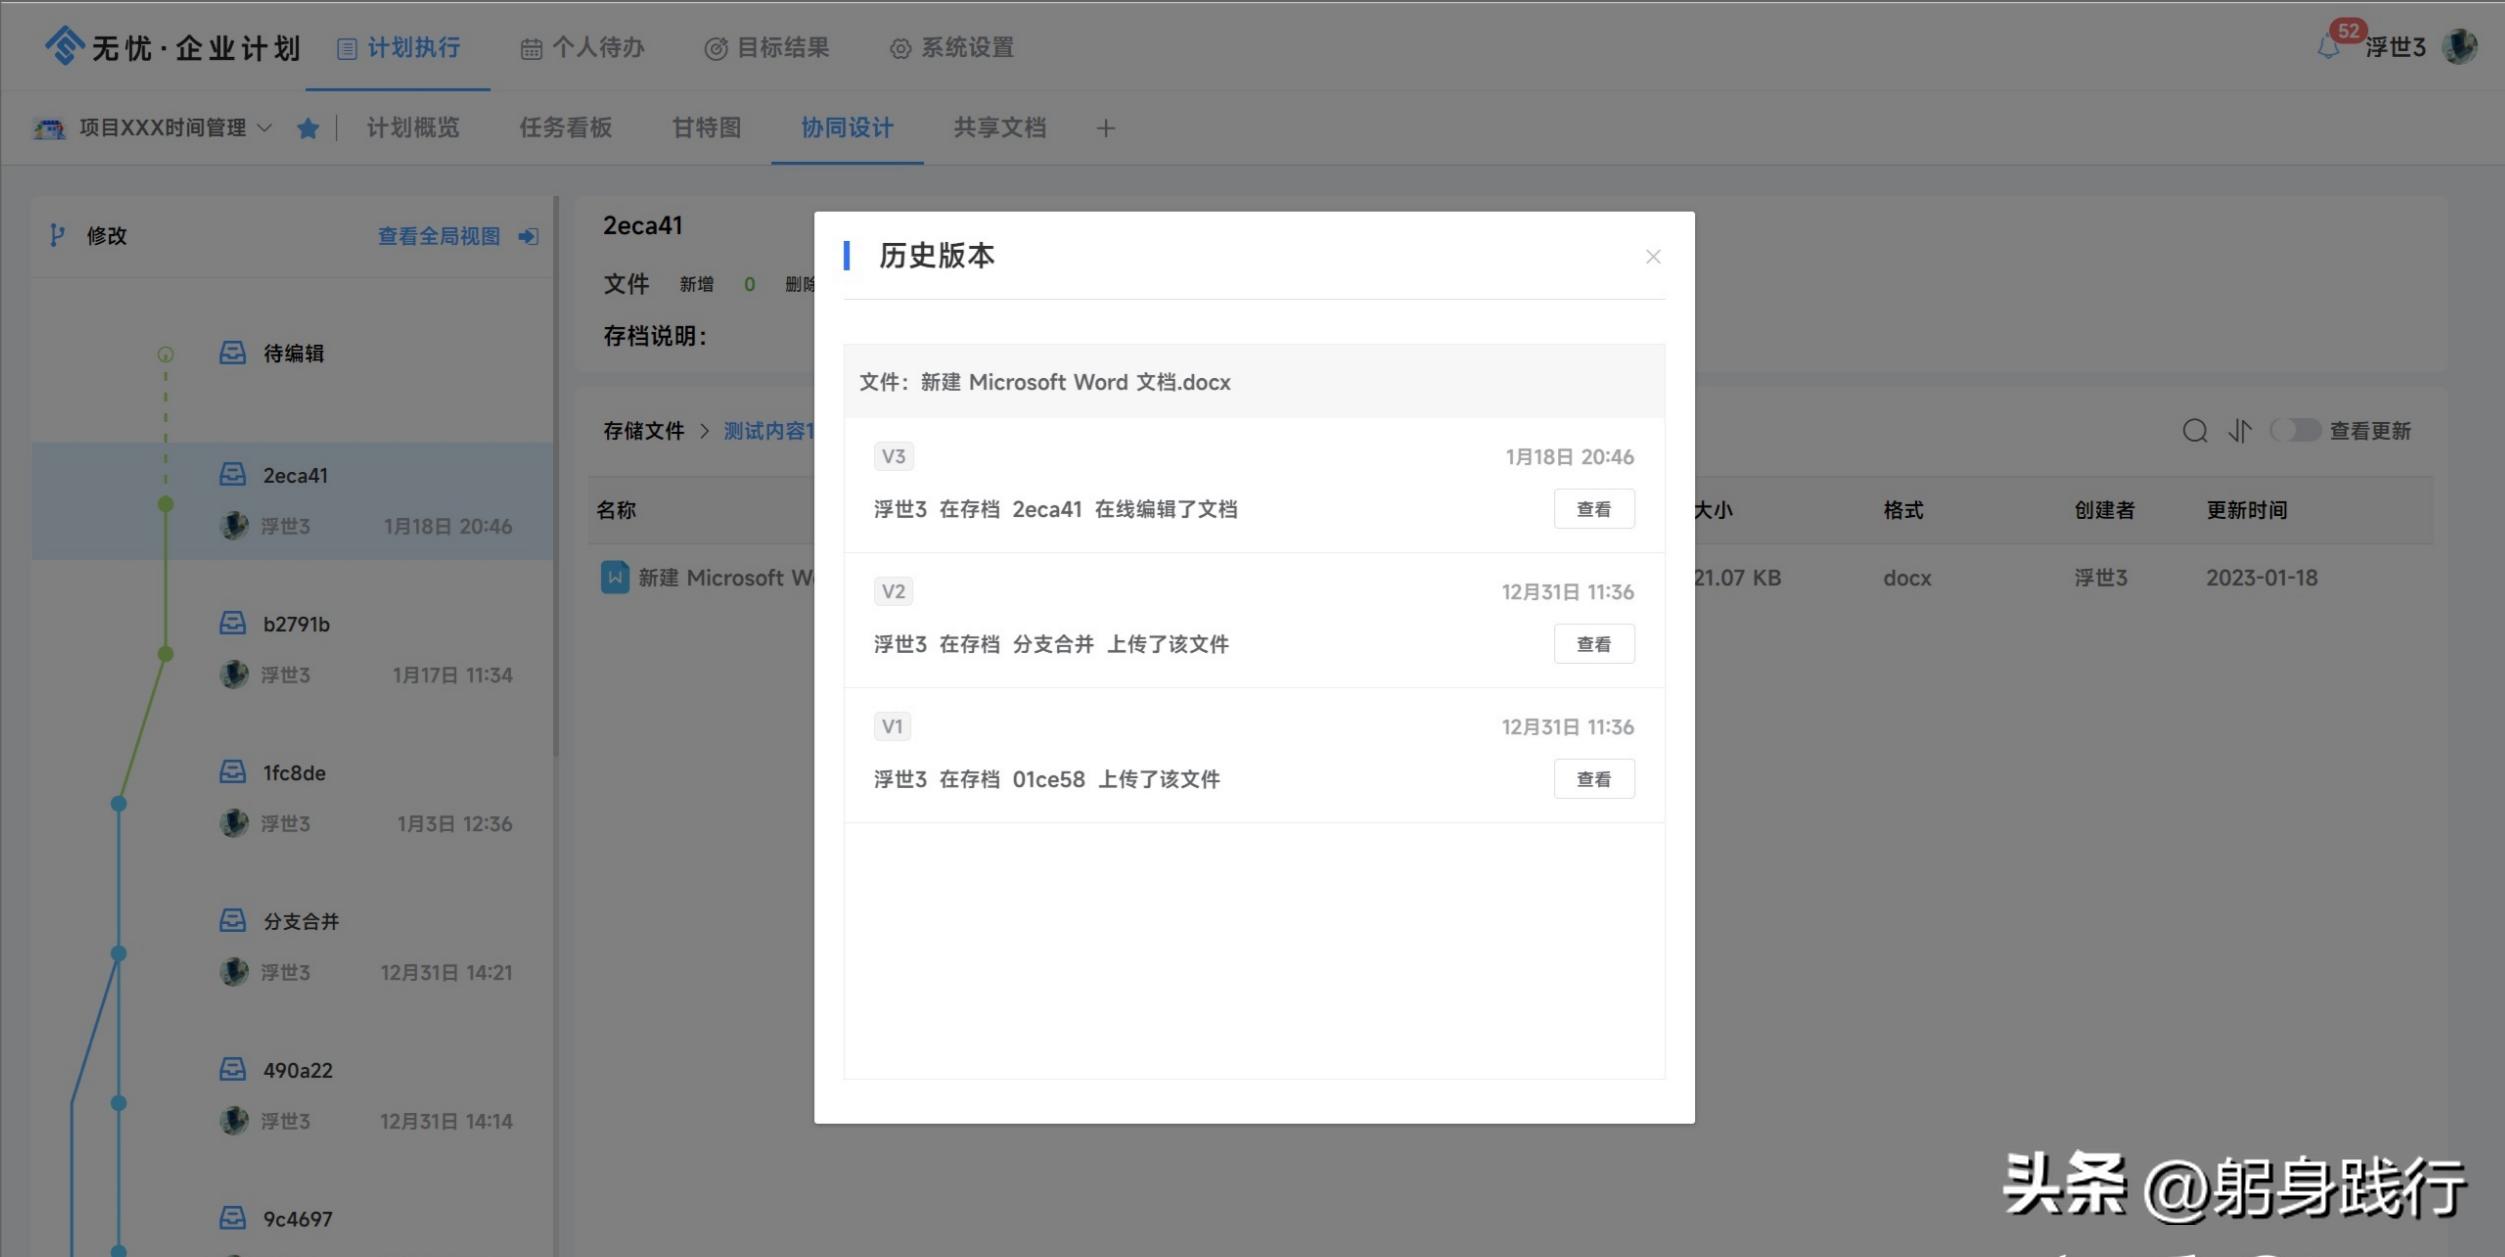Click the star favorite icon
Viewport: 2505px width, 1257px height.
pos(308,128)
